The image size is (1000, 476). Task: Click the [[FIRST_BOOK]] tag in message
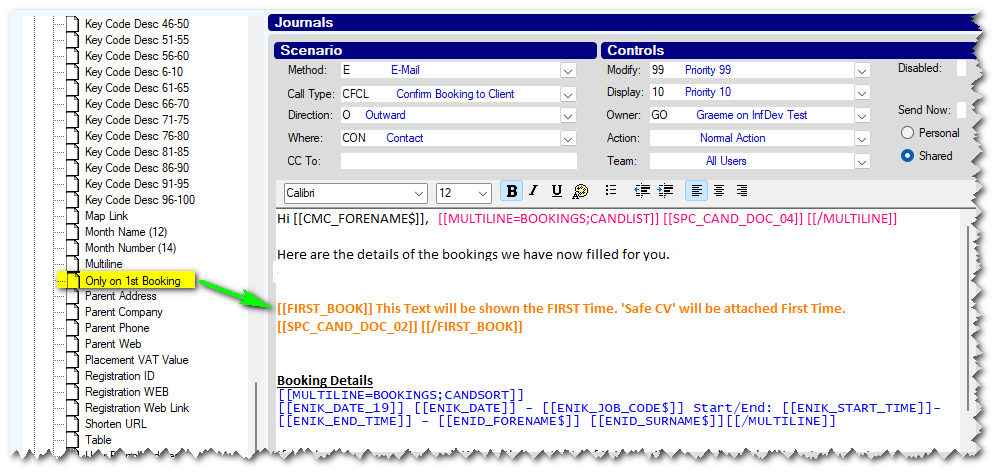pyautogui.click(x=325, y=309)
